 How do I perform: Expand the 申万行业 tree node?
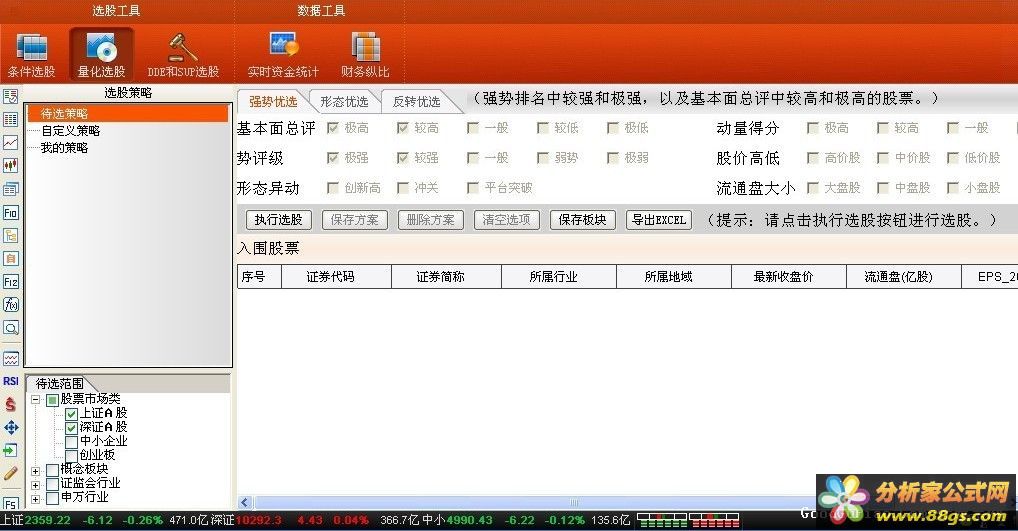tap(36, 499)
